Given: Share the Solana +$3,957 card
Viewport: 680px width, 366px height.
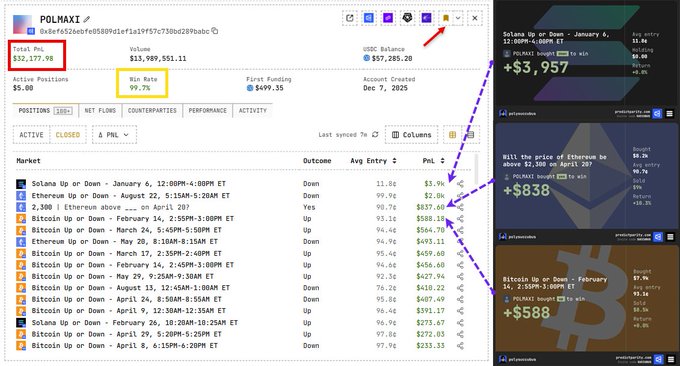Looking at the screenshot, I should click(x=658, y=114).
